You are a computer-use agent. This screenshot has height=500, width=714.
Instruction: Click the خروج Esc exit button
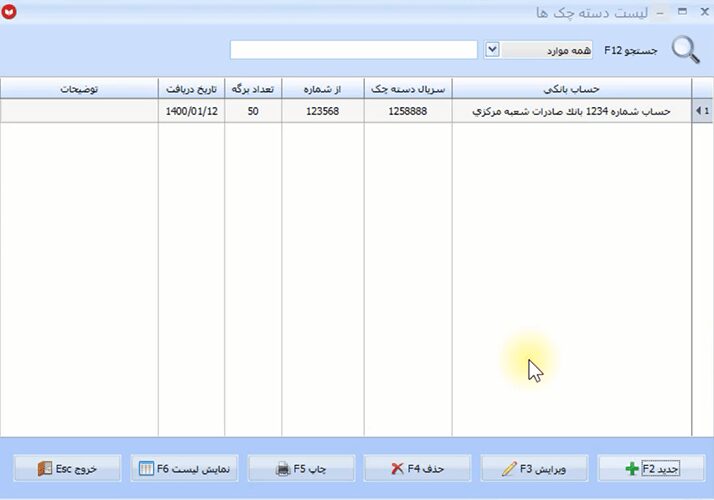(x=67, y=468)
